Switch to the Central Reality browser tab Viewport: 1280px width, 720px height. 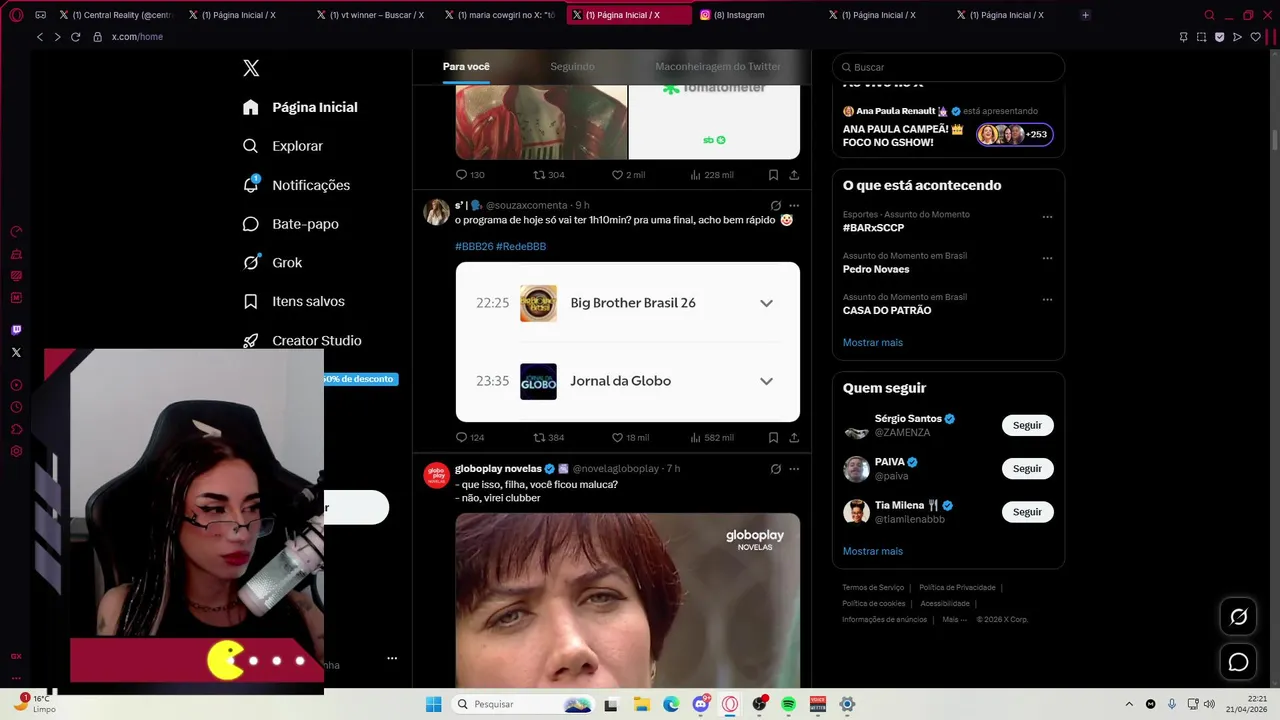click(115, 15)
